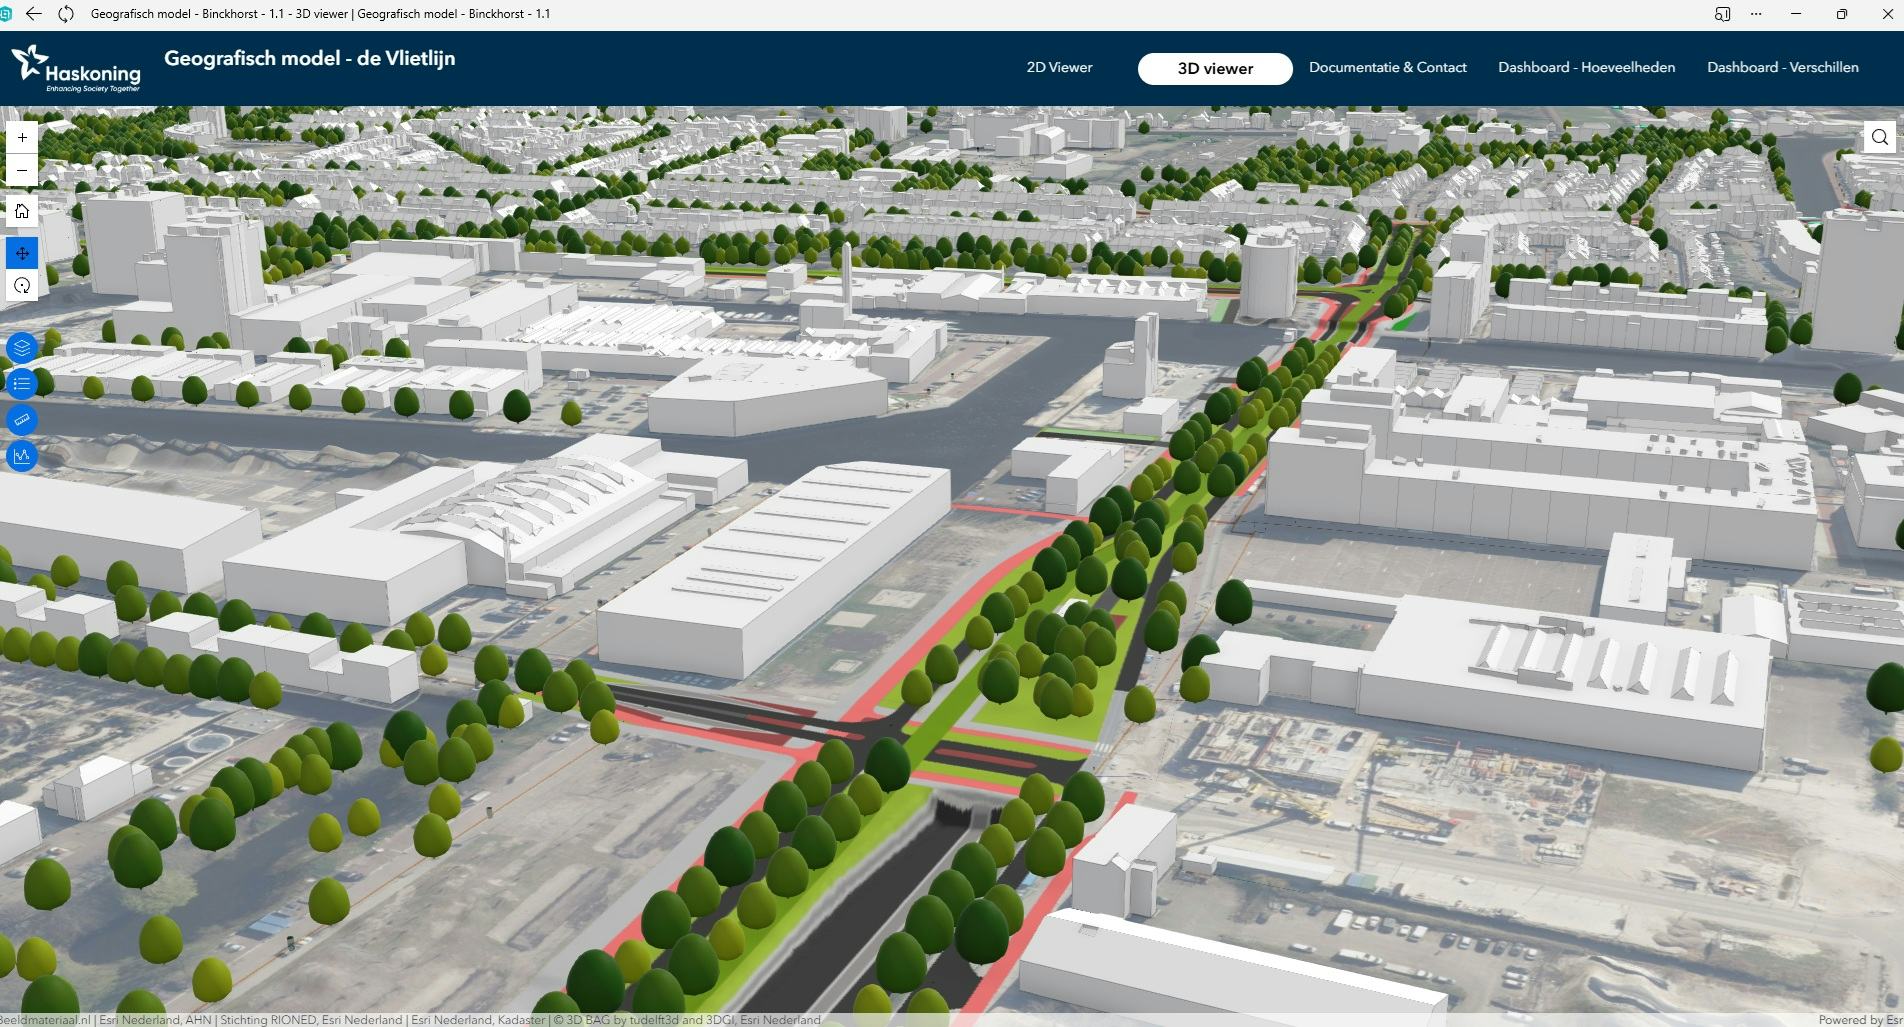Select the Measure (ruler) tool

[21, 420]
